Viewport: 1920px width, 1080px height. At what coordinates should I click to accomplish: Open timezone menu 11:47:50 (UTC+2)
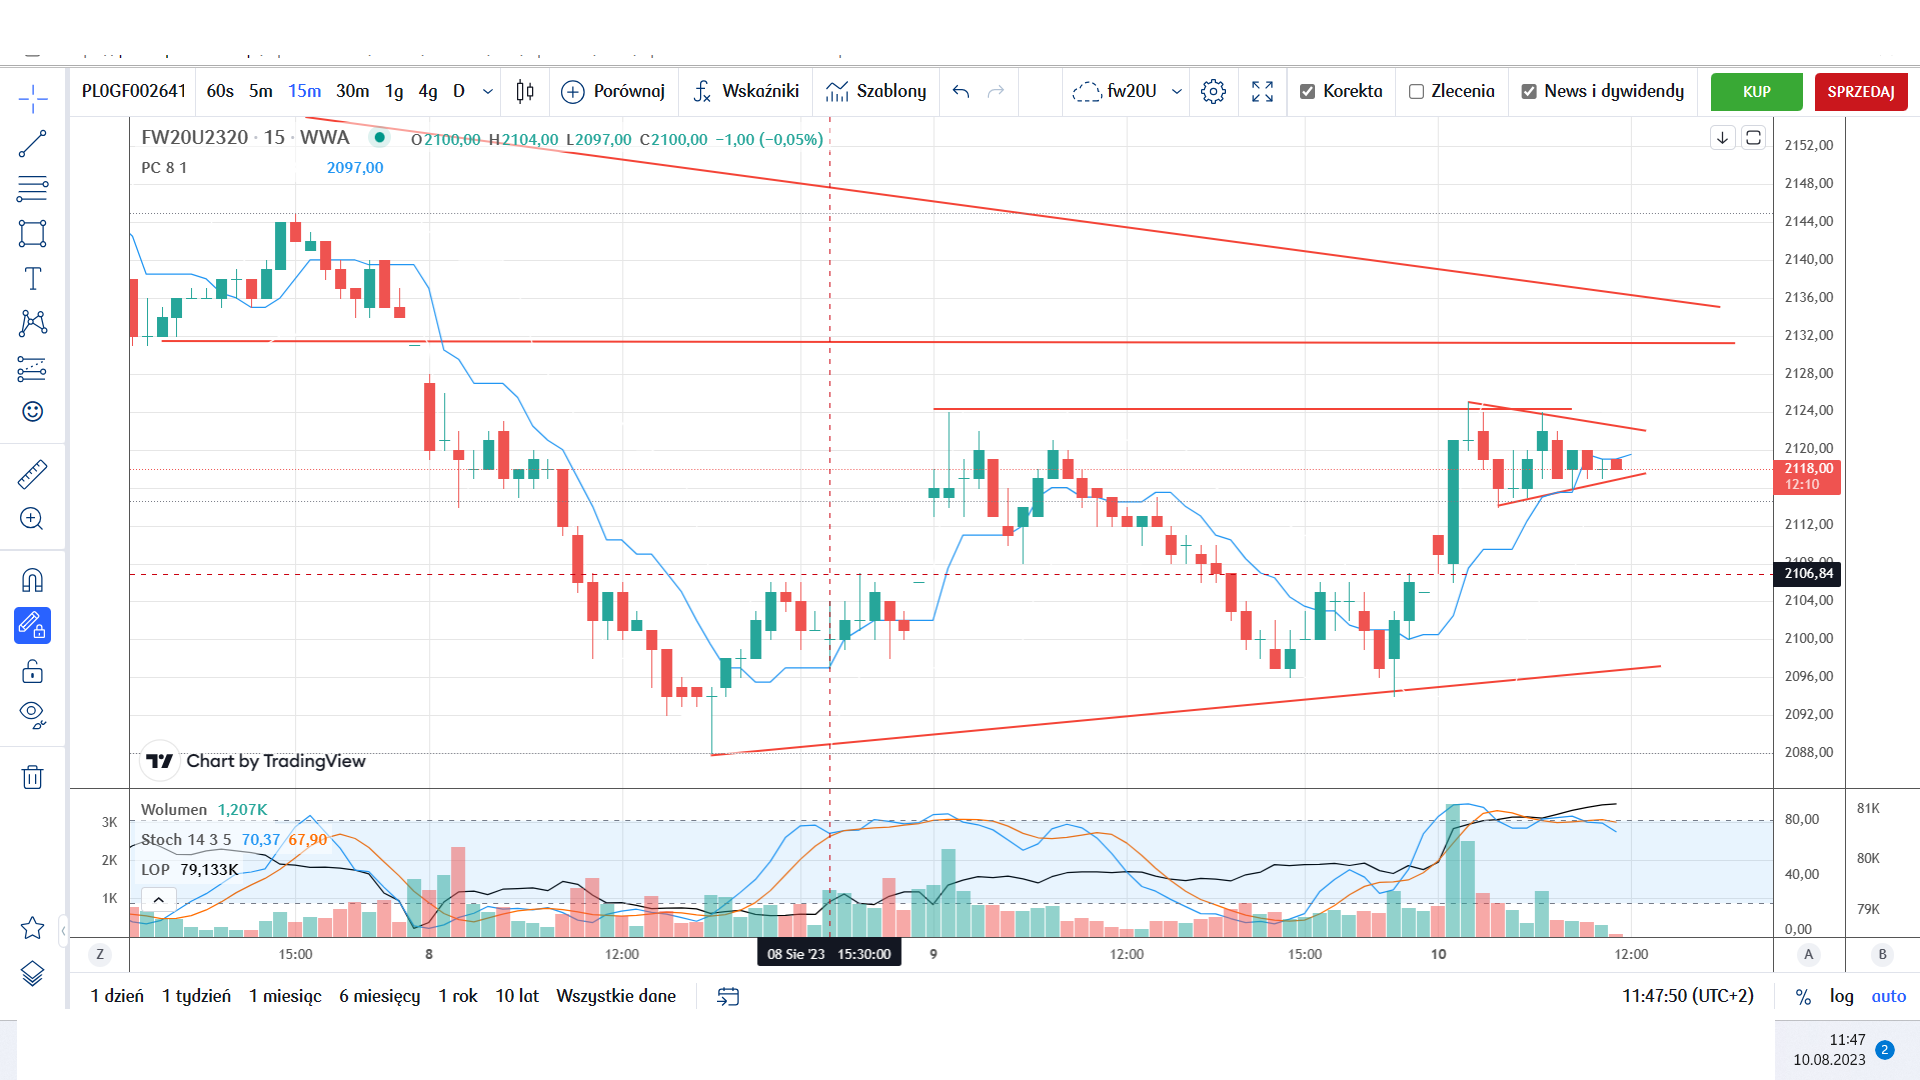[1687, 996]
